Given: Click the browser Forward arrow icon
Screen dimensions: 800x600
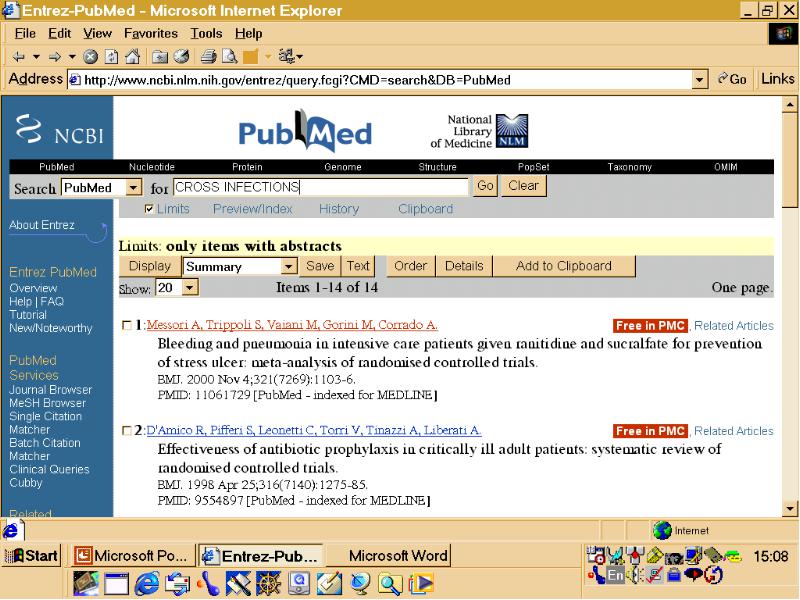Looking at the screenshot, I should tap(55, 56).
